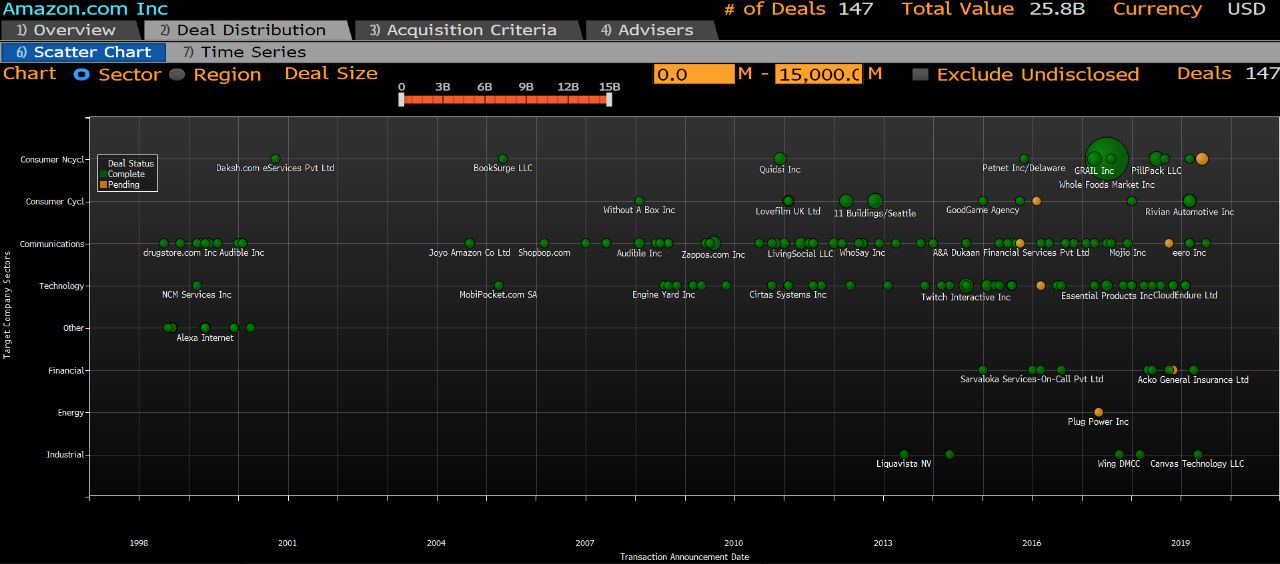Click the minimum deal size field showing 0.0
The image size is (1280, 564).
pos(693,74)
